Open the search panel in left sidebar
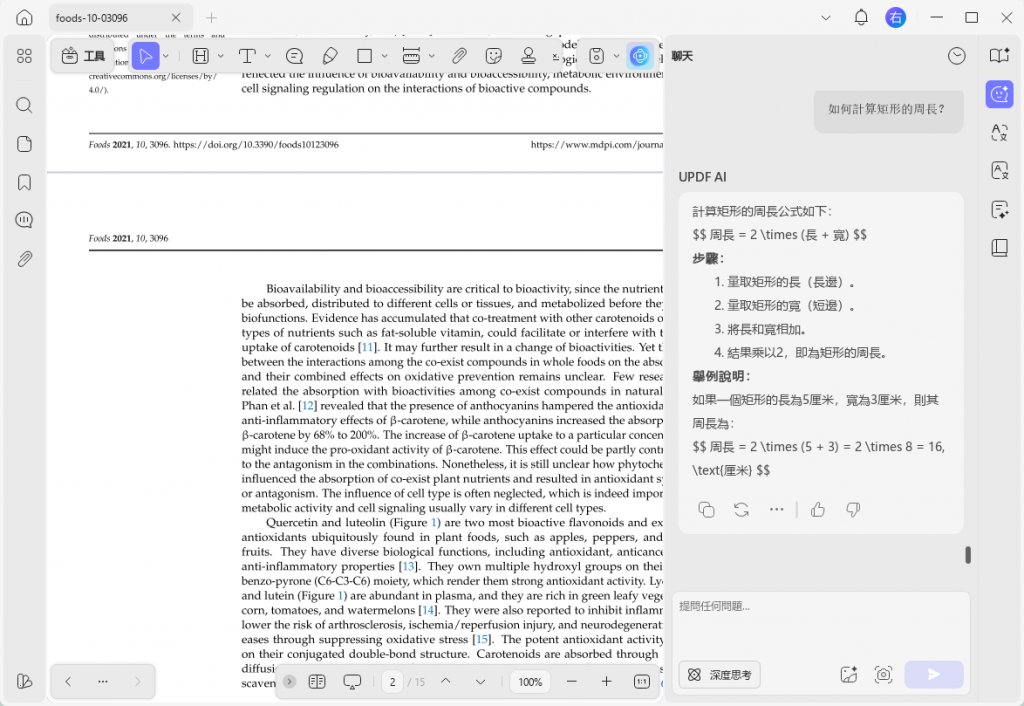Screen dimensions: 1024x706 click(24, 105)
